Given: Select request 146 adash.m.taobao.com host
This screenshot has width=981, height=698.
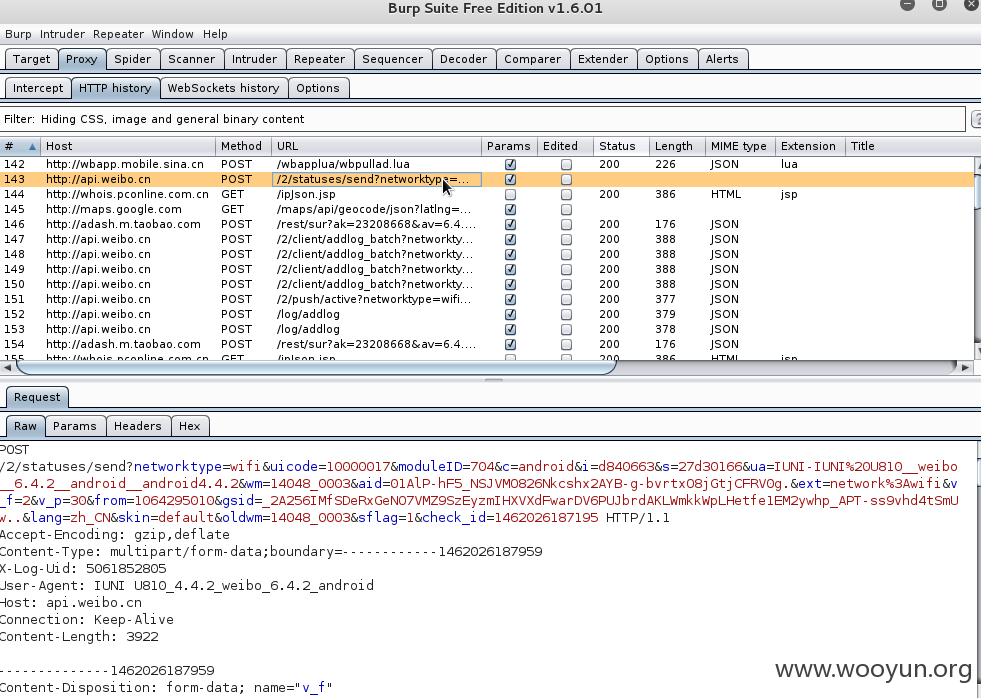Looking at the screenshot, I should point(123,225).
